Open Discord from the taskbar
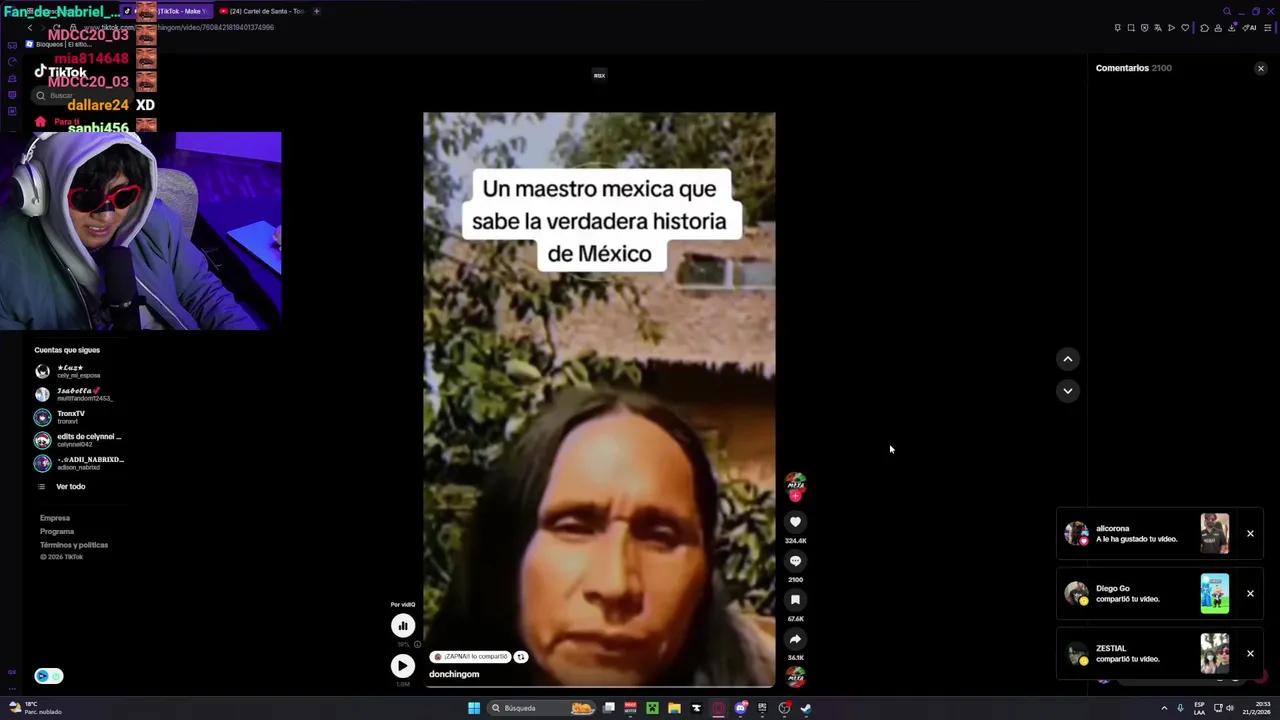 click(741, 708)
